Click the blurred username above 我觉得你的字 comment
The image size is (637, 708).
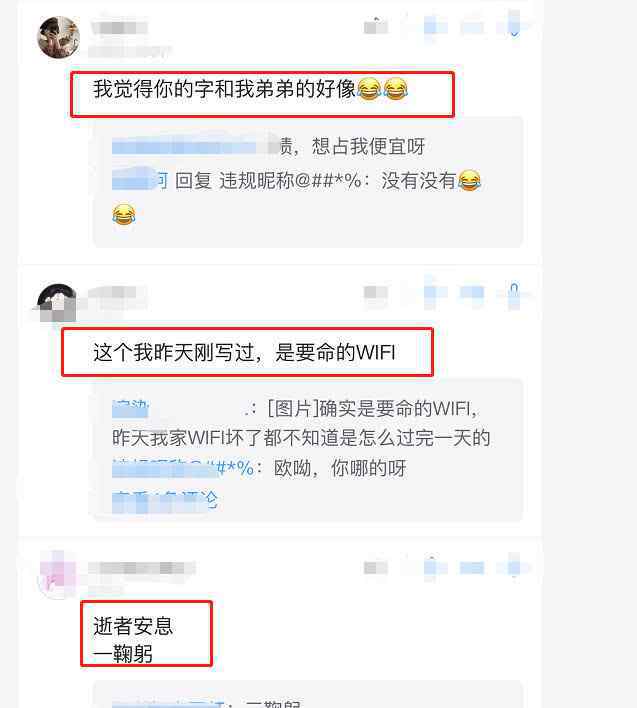pyautogui.click(x=119, y=28)
